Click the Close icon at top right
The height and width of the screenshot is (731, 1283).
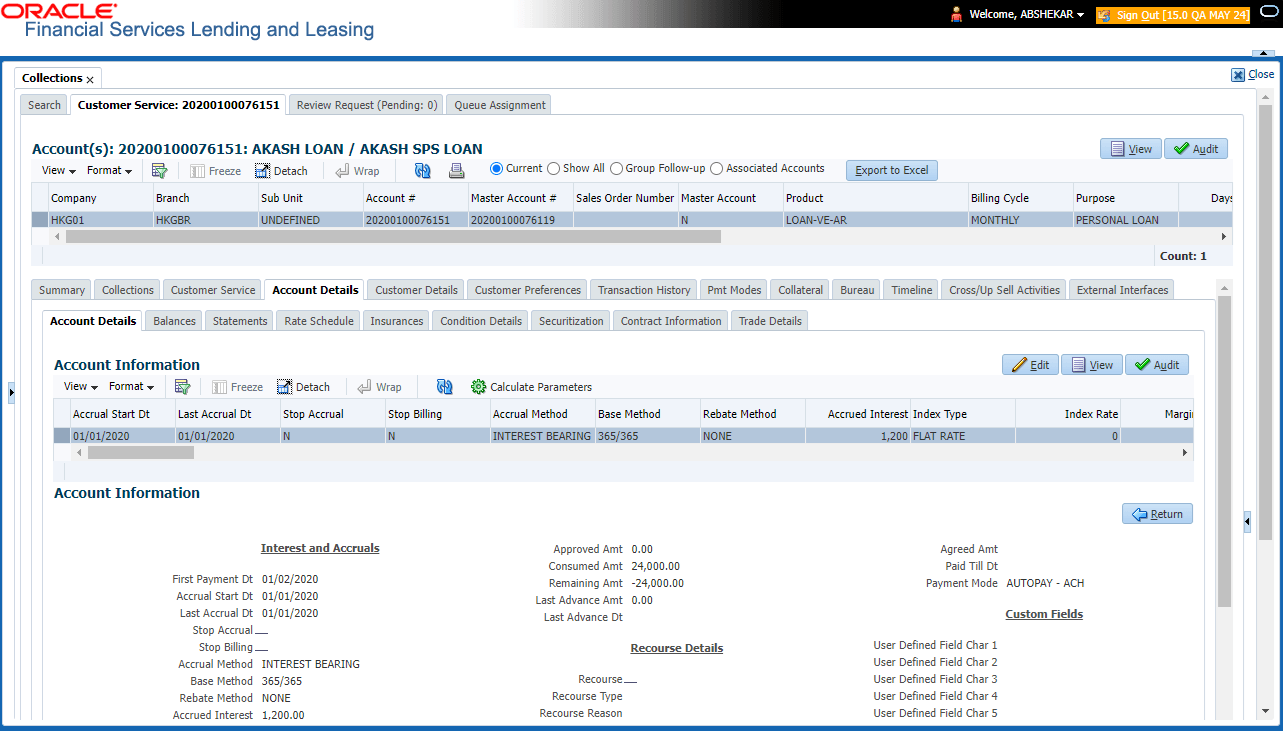[x=1238, y=75]
